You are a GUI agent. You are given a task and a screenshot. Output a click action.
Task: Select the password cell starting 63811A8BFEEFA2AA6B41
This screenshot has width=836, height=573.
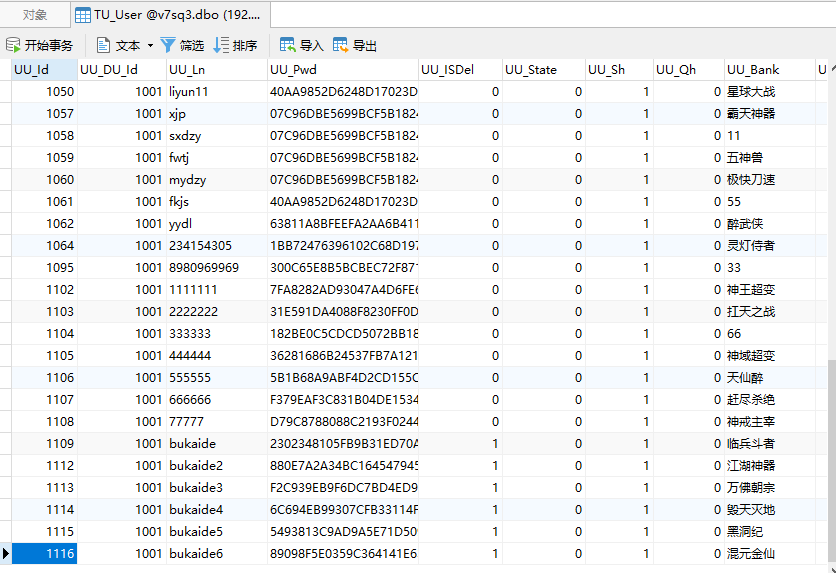[x=343, y=223]
